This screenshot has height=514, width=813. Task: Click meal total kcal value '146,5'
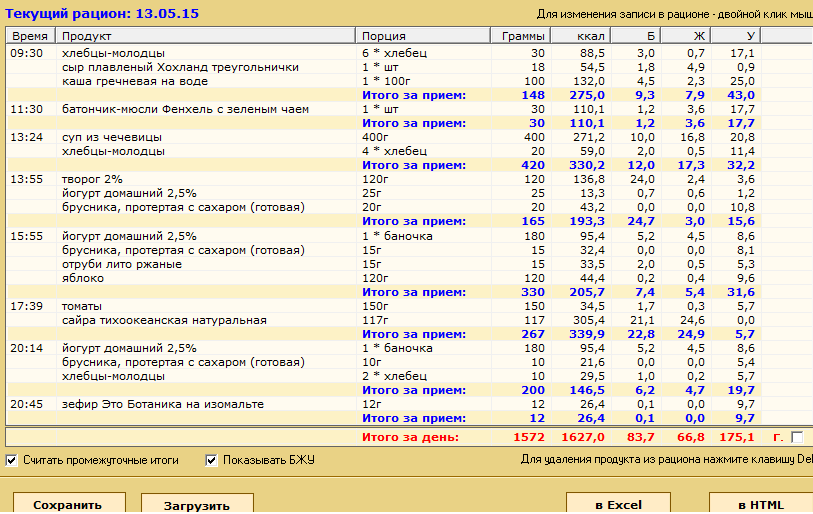587,390
